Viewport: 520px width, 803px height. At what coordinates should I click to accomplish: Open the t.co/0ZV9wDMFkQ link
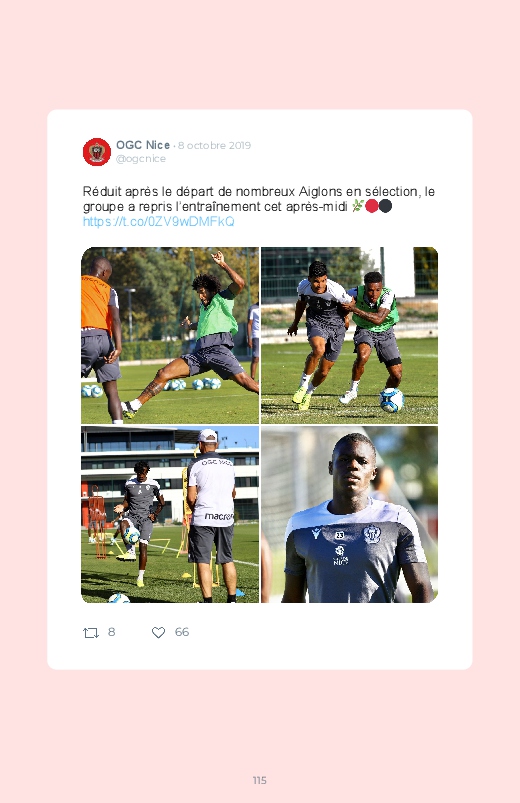click(x=159, y=221)
